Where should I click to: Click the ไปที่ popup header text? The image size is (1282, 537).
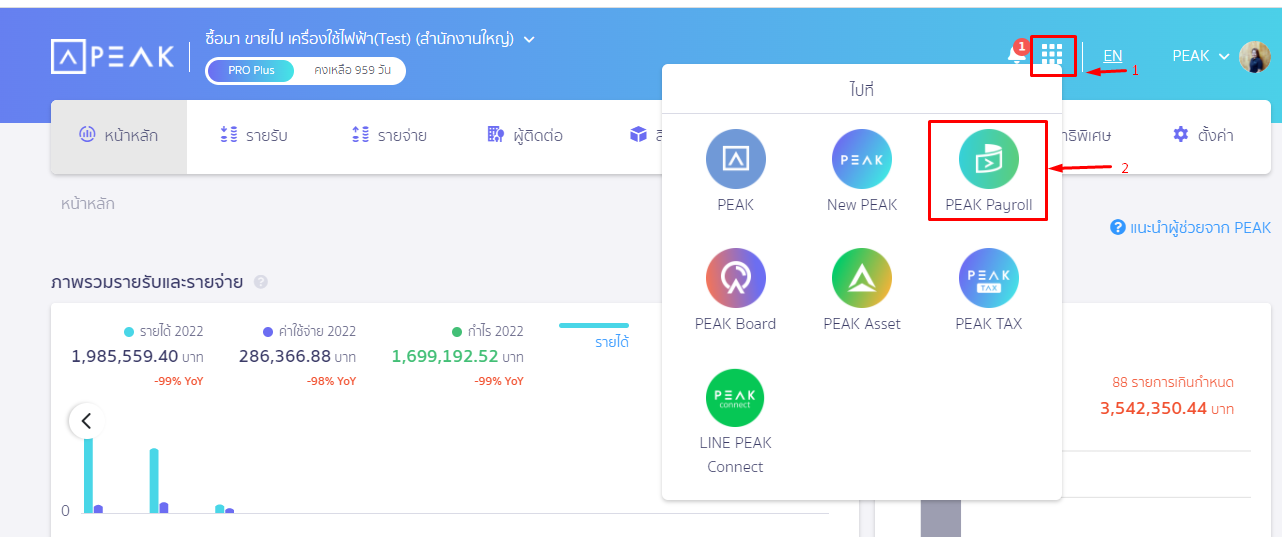(x=862, y=89)
